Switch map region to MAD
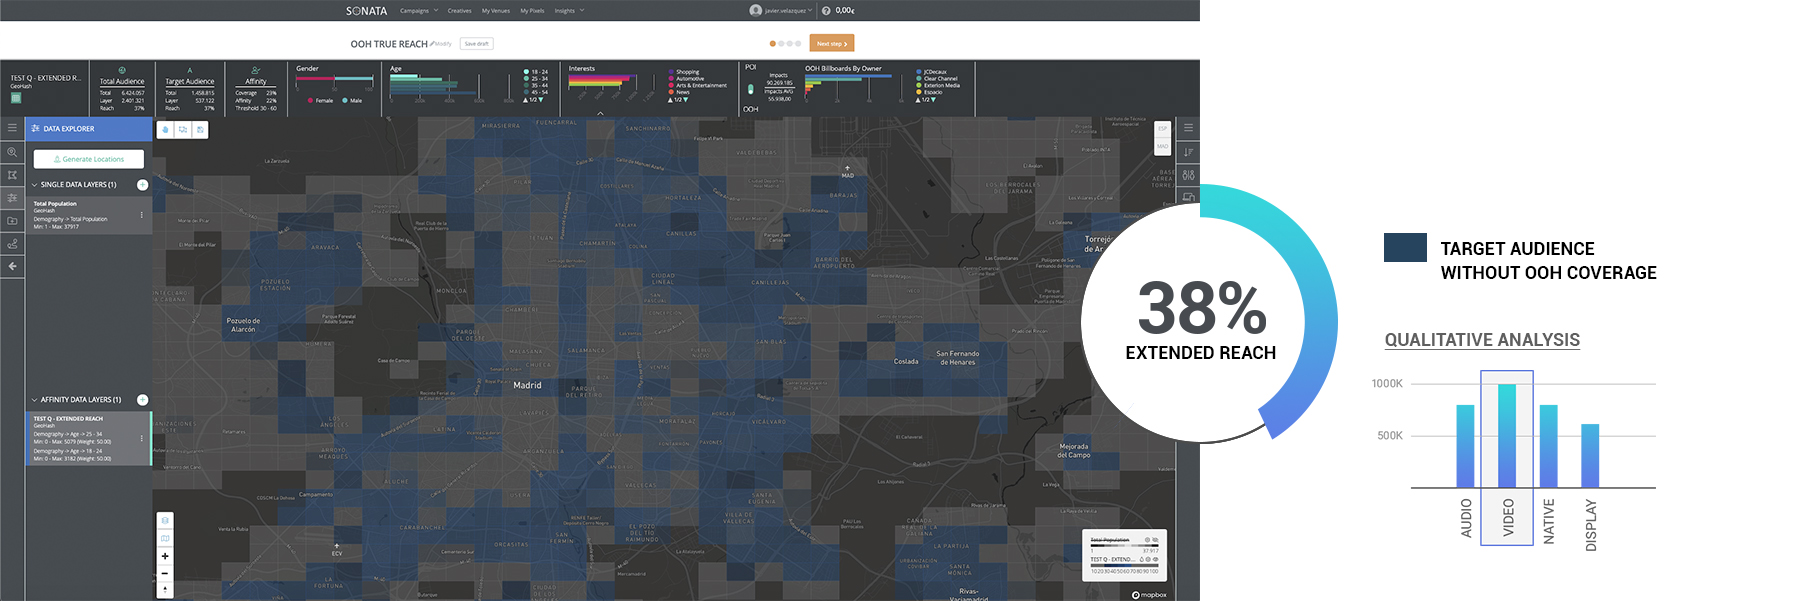The width and height of the screenshot is (1801, 601). click(x=1163, y=146)
